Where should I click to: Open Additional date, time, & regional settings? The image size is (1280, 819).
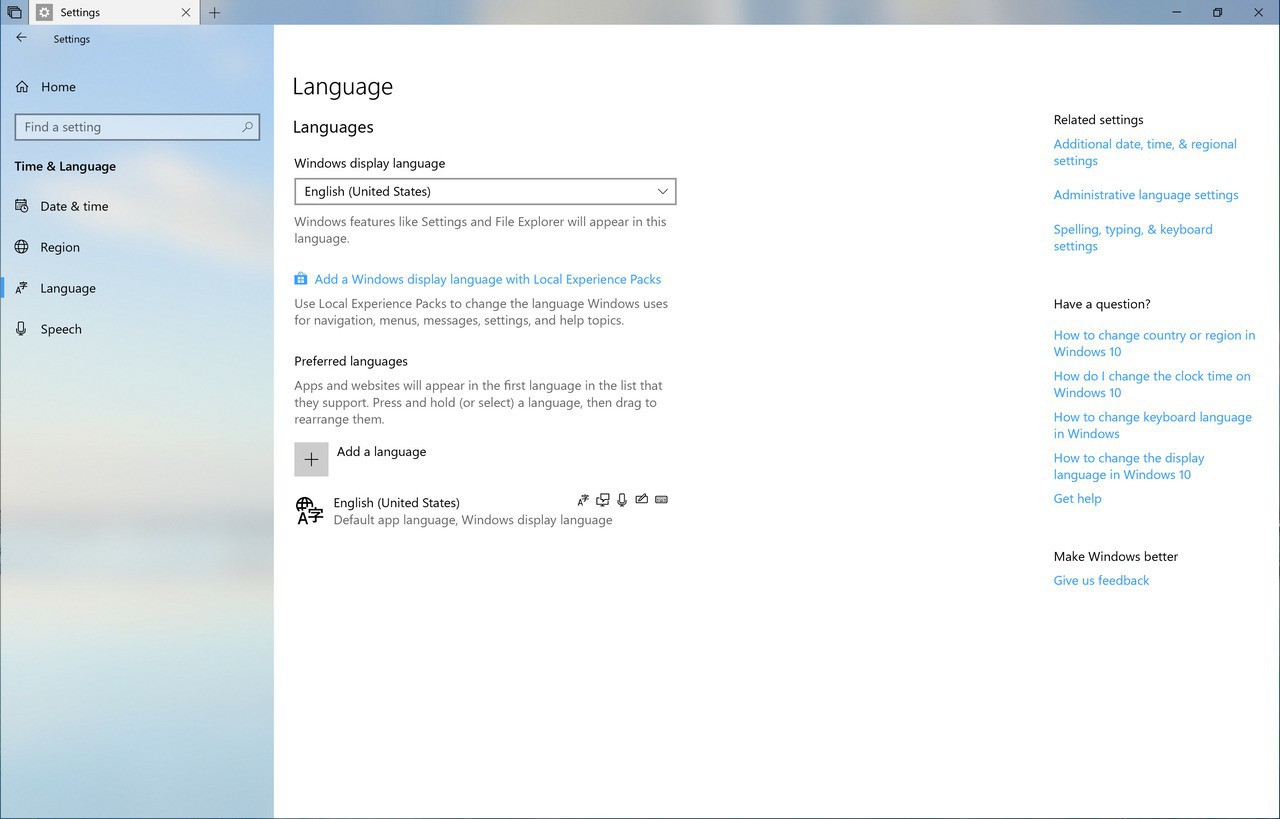[1145, 152]
